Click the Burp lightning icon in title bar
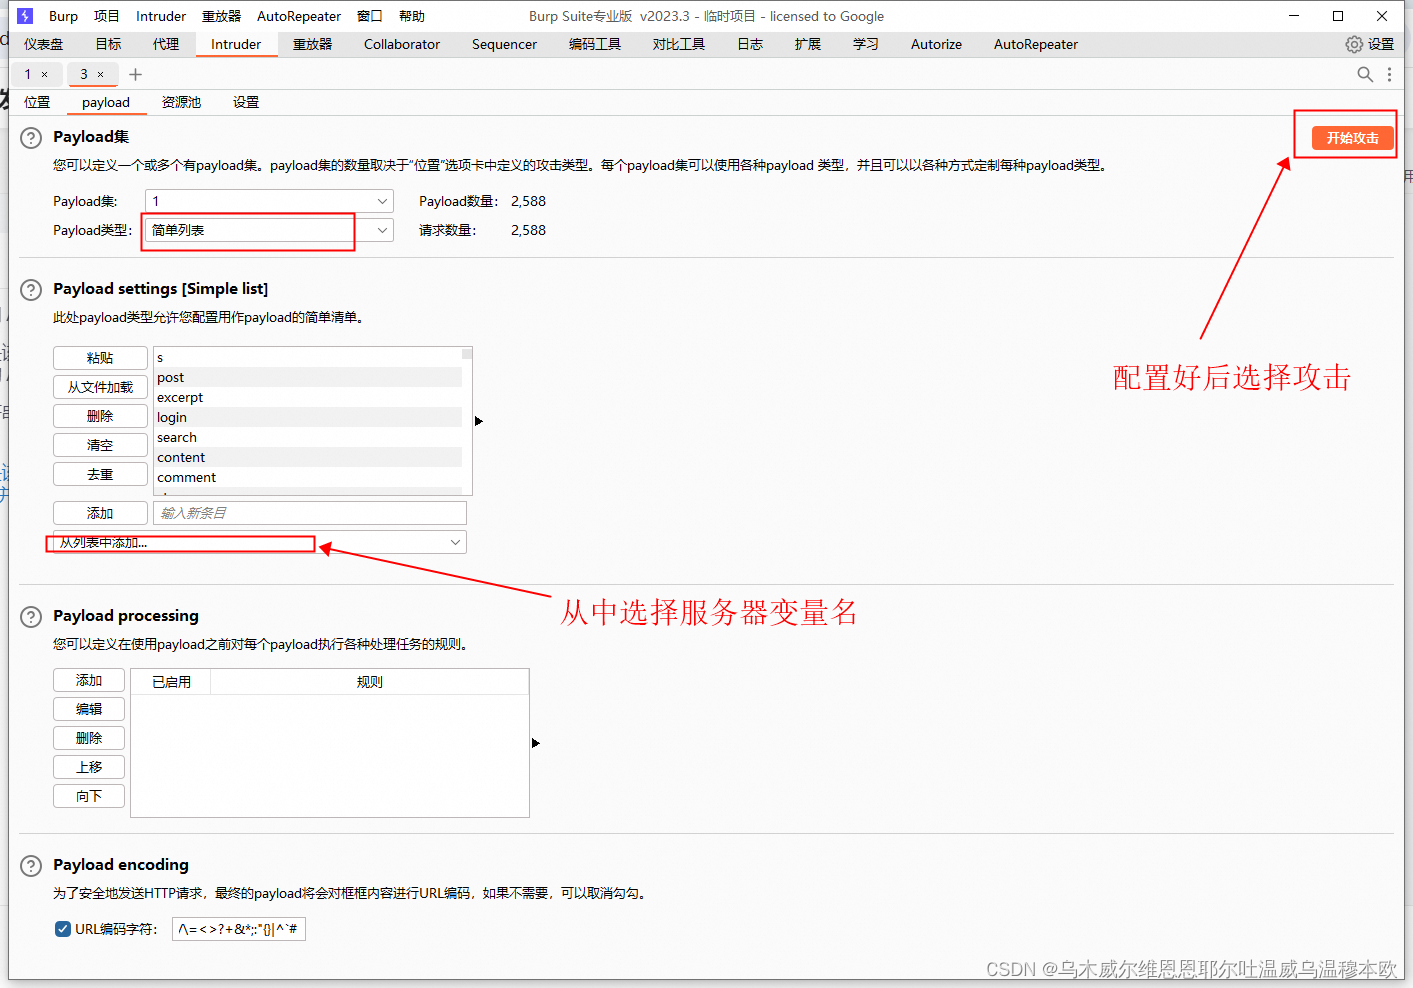Screen dimensions: 1413x988 pyautogui.click(x=24, y=15)
